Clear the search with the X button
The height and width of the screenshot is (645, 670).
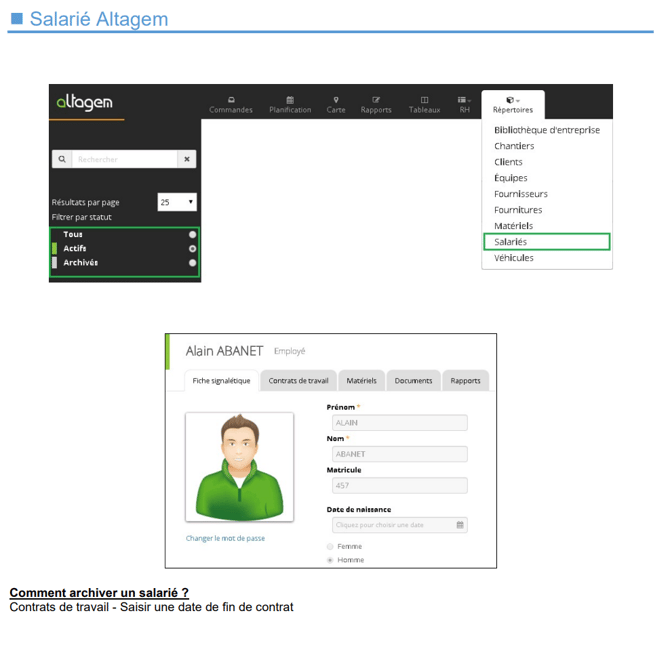coord(187,159)
